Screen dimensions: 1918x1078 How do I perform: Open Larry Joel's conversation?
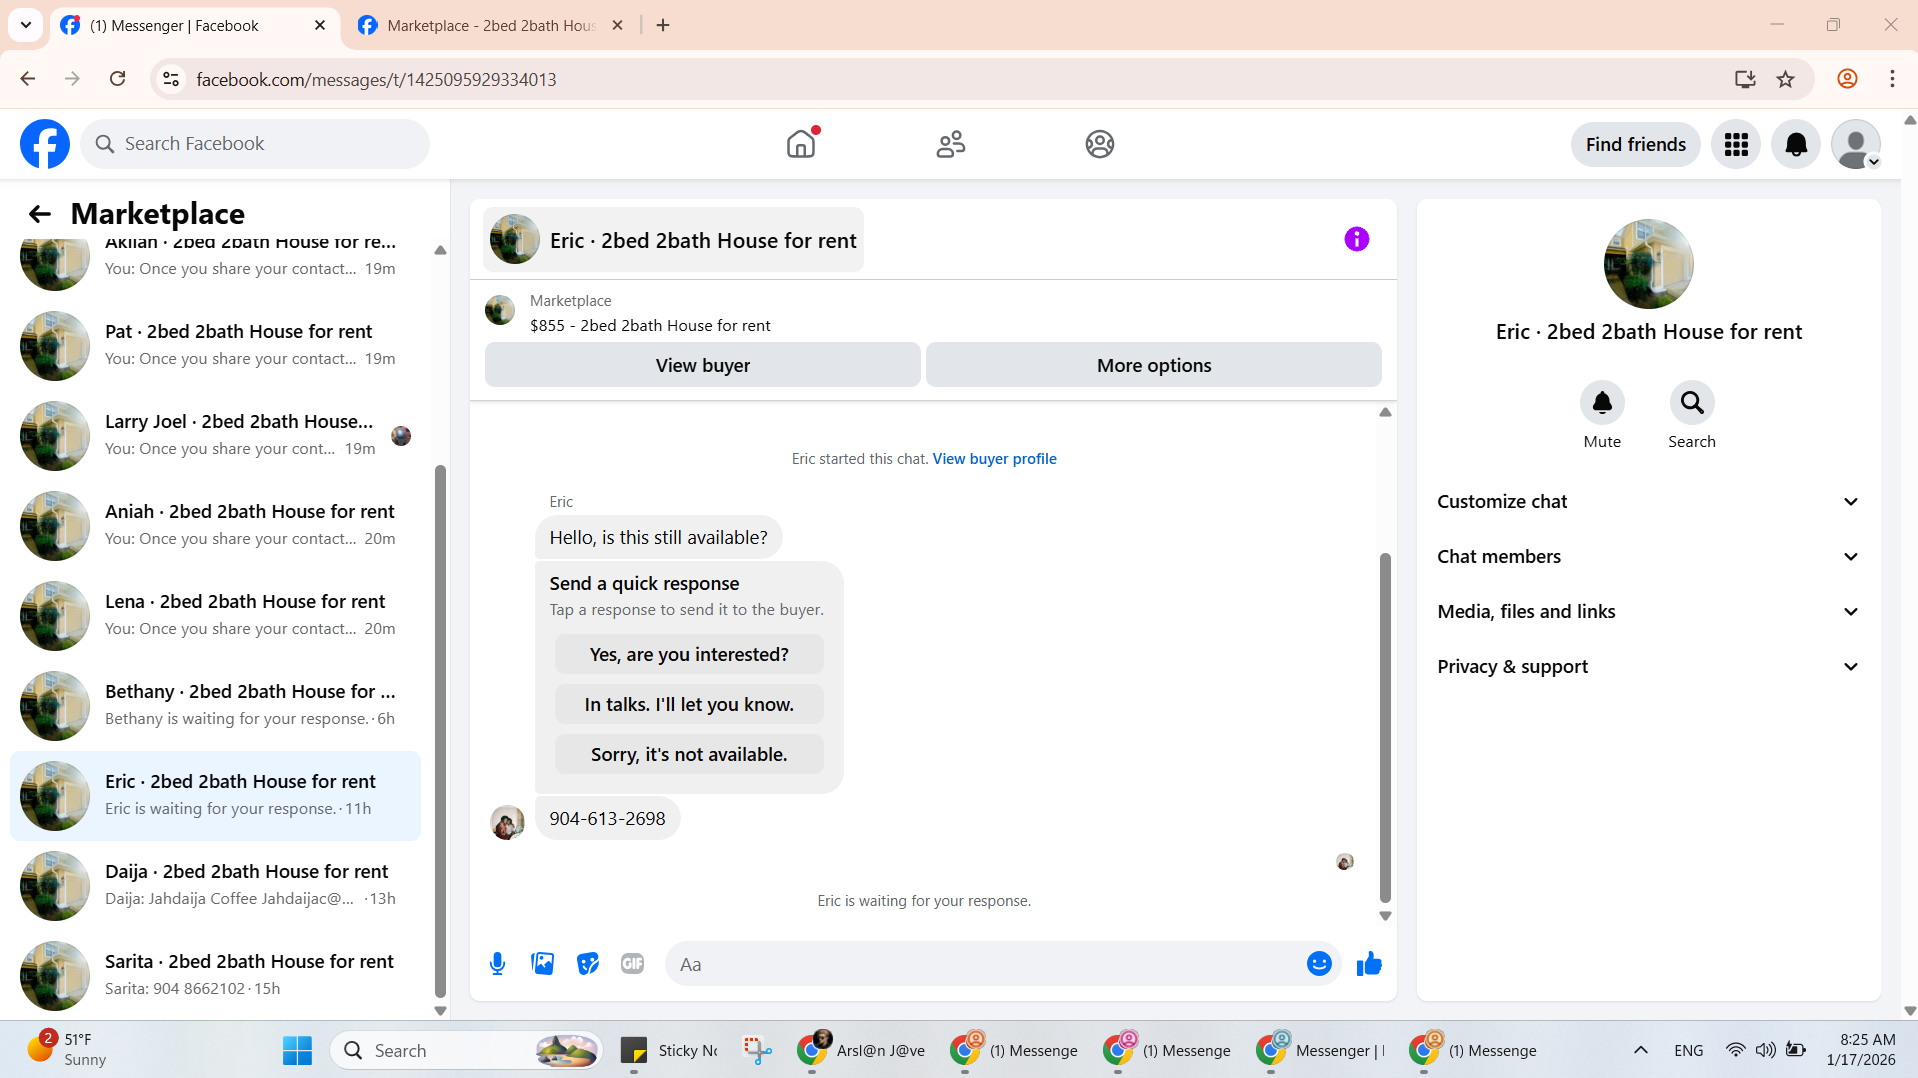coord(215,436)
